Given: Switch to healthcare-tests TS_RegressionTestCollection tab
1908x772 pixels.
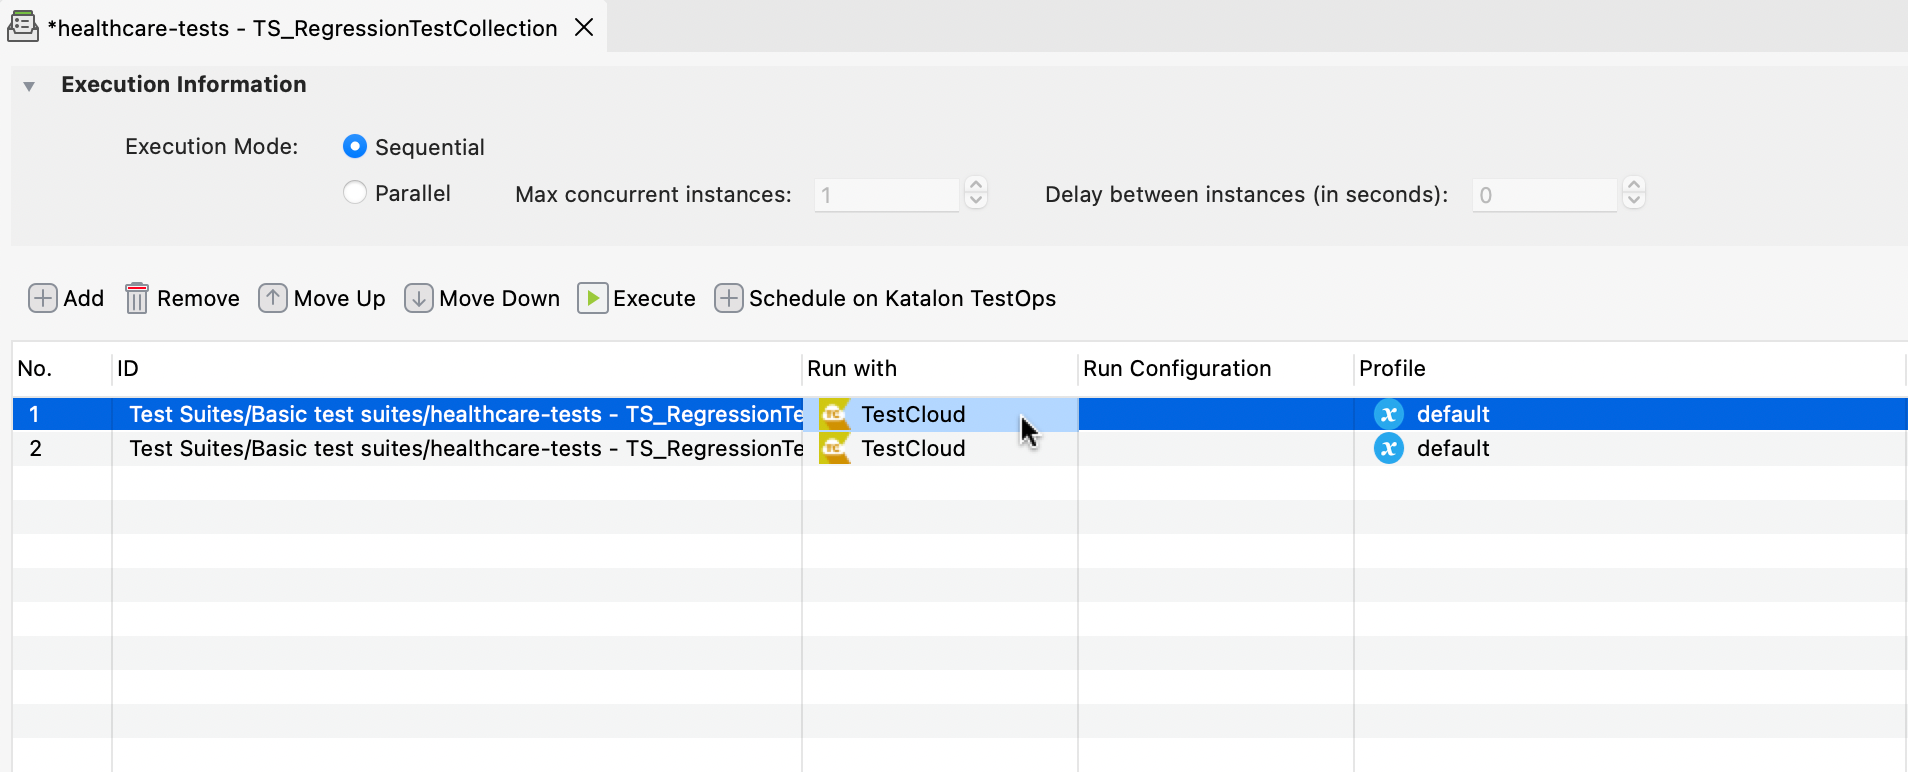Looking at the screenshot, I should (x=300, y=28).
